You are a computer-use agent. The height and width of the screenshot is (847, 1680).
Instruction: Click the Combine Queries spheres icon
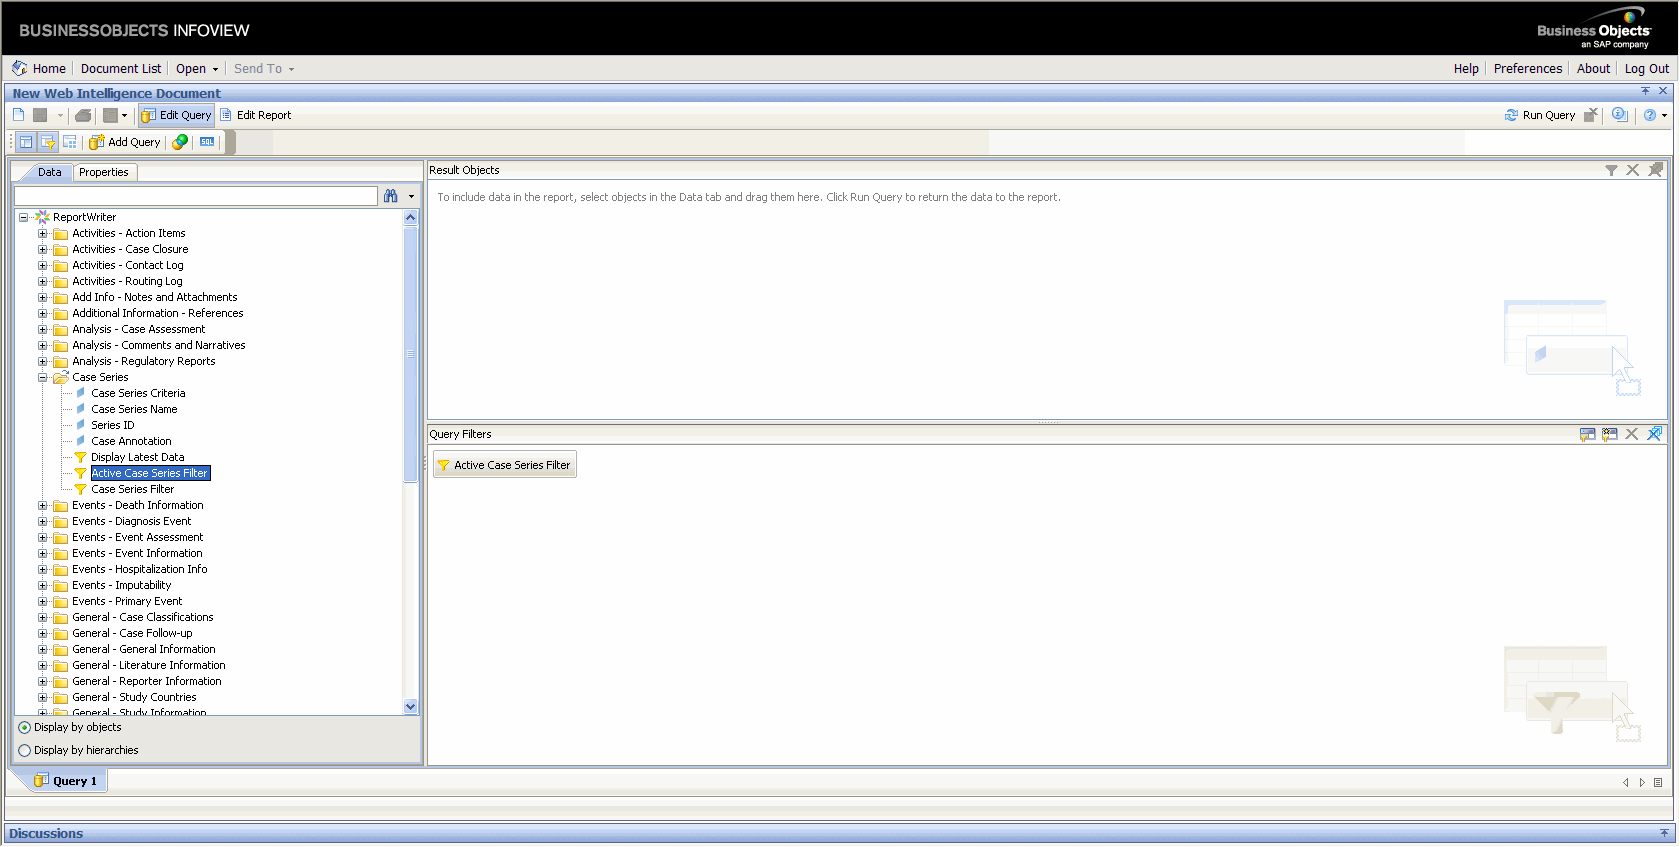[180, 142]
